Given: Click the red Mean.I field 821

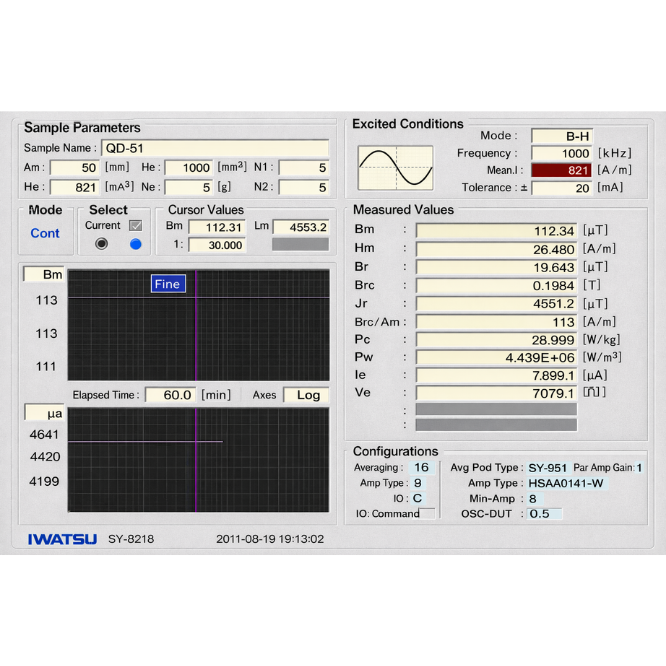Looking at the screenshot, I should pos(562,170).
